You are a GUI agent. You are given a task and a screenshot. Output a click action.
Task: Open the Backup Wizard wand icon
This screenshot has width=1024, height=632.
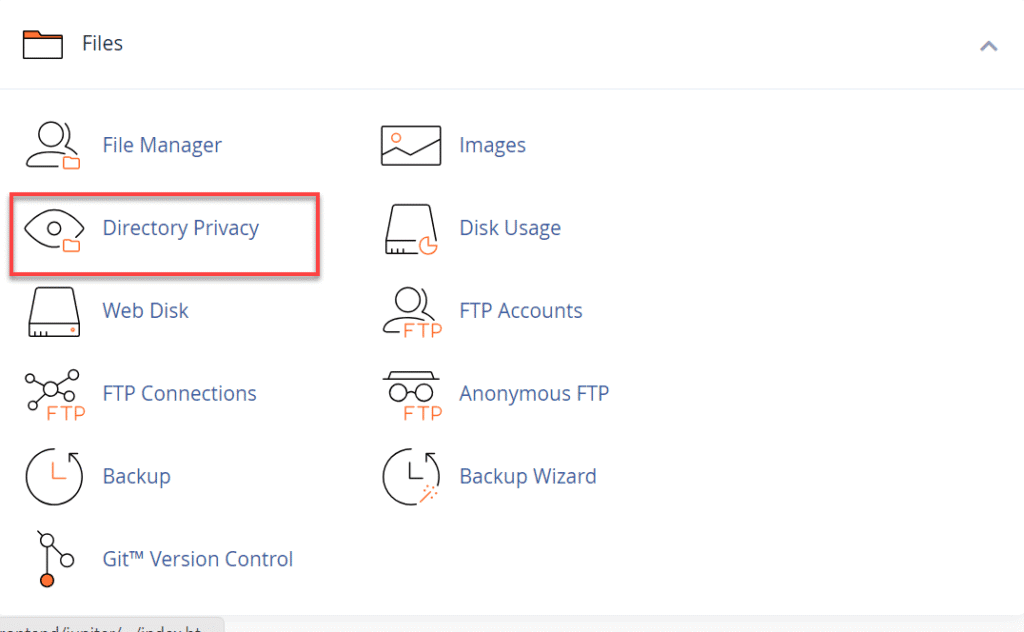tap(411, 477)
